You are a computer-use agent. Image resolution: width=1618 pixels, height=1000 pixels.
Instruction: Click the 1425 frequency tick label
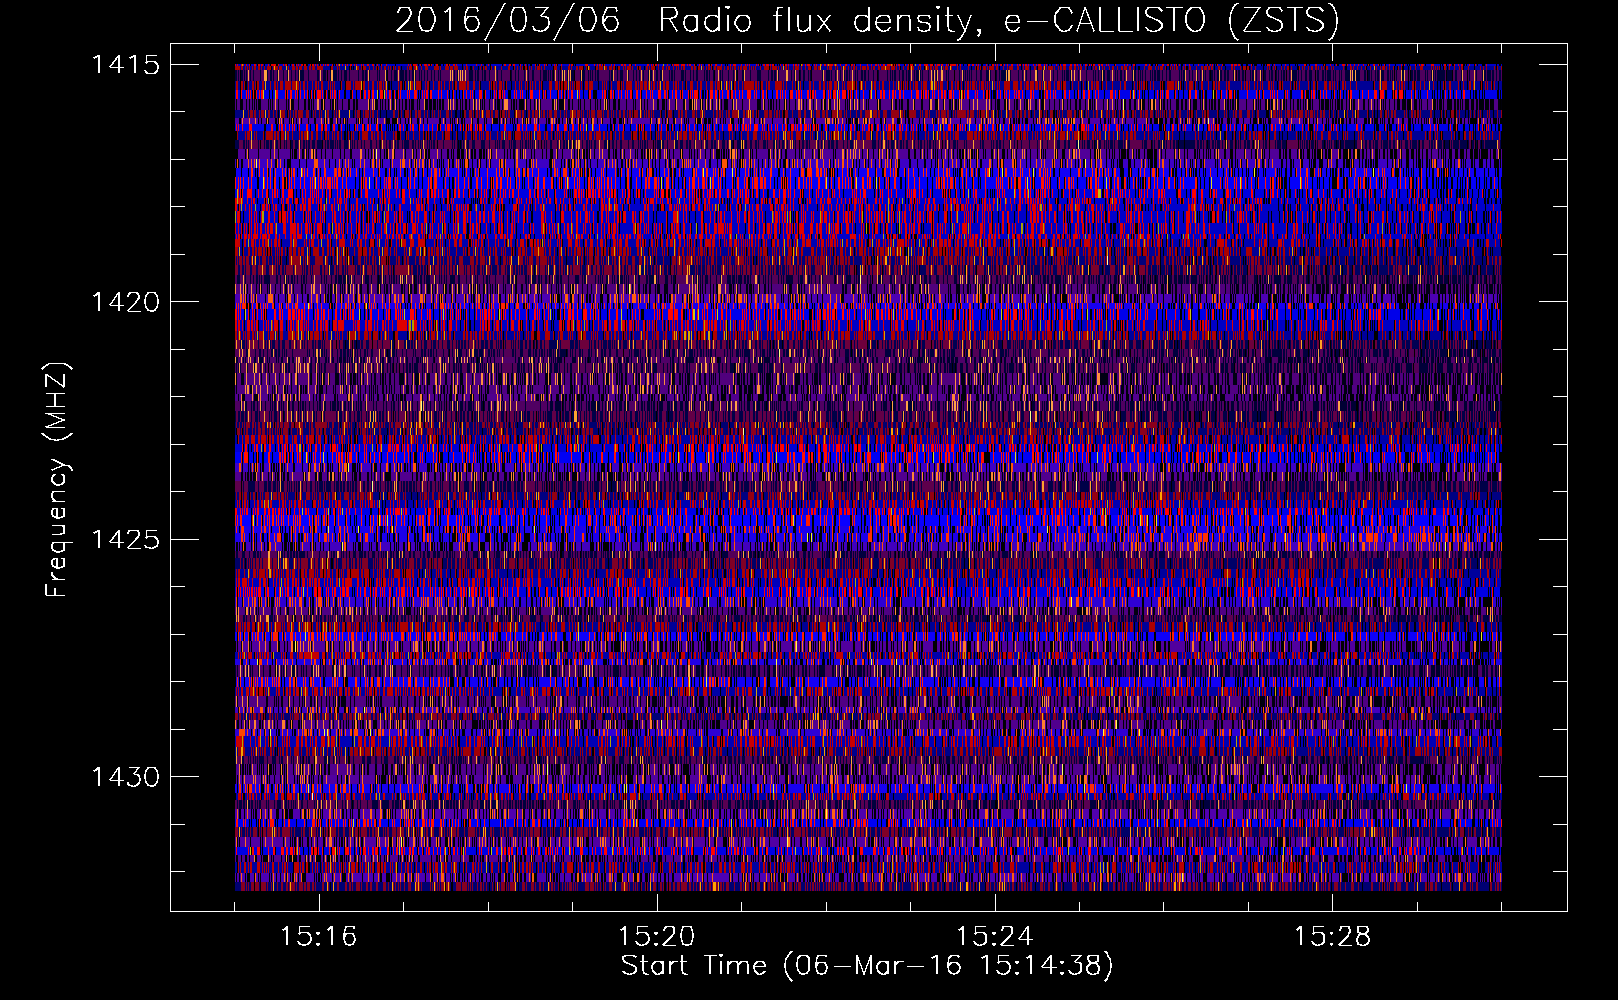coord(125,540)
